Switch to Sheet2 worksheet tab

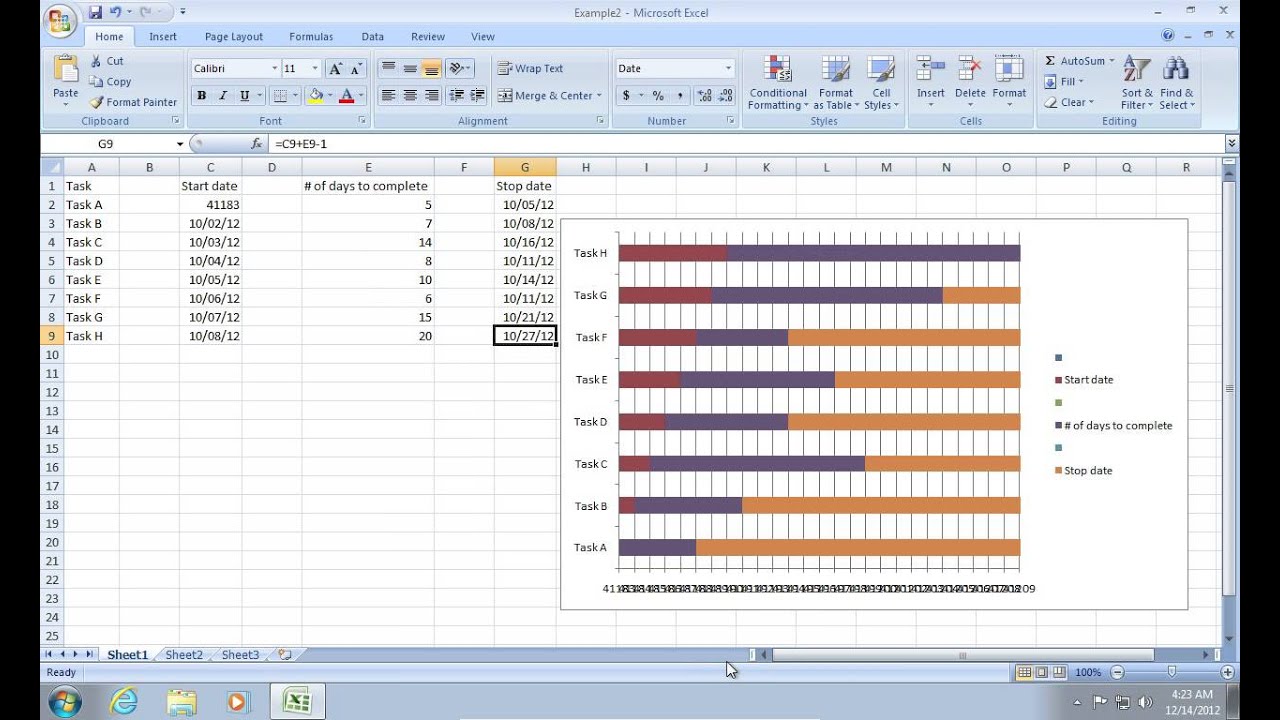pos(184,655)
